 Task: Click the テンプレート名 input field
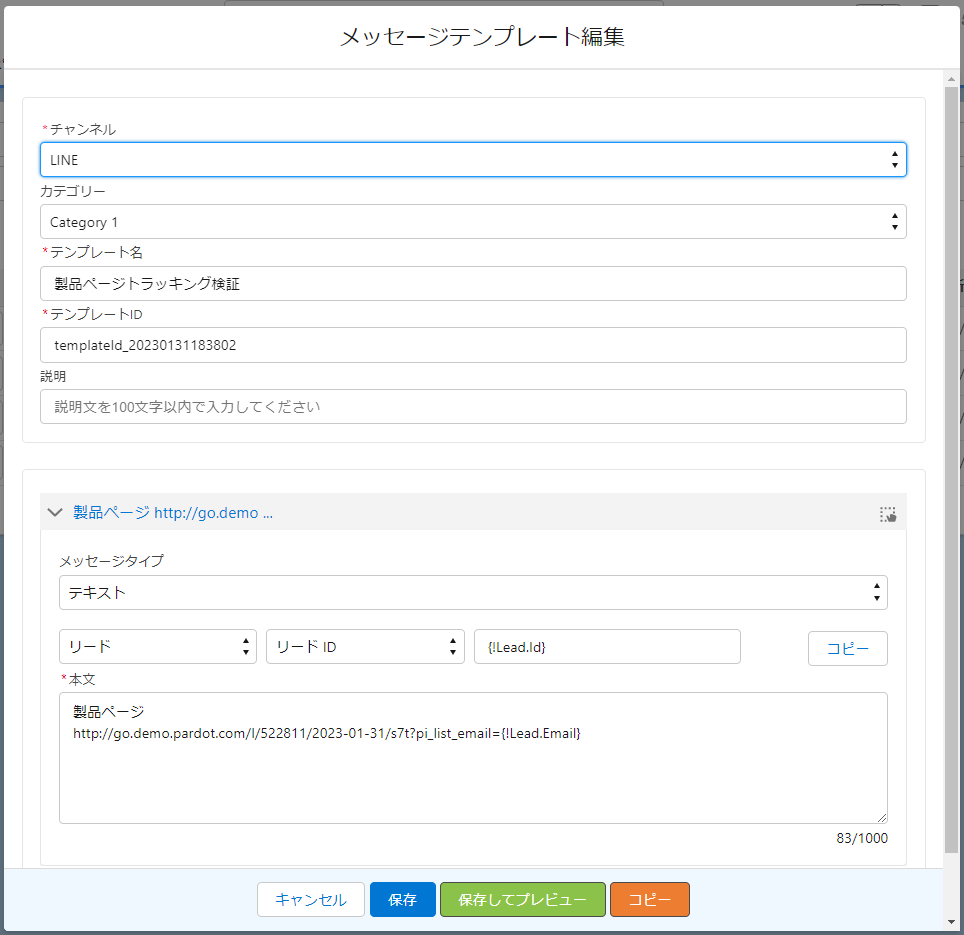(473, 283)
